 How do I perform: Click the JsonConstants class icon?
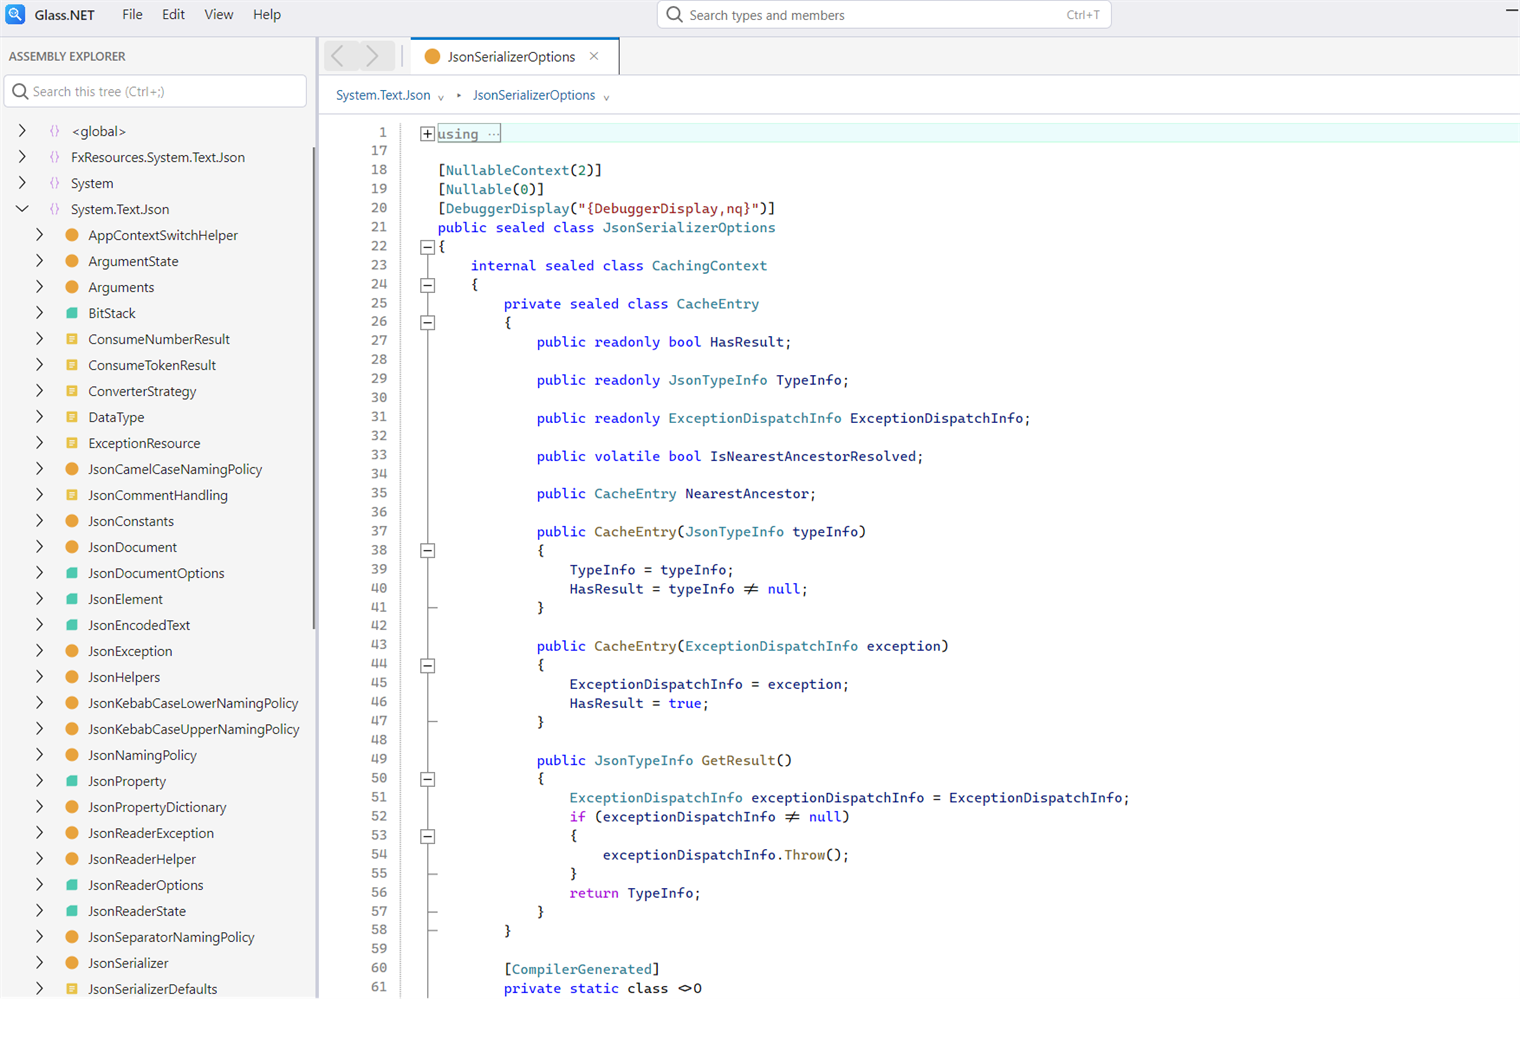click(72, 521)
